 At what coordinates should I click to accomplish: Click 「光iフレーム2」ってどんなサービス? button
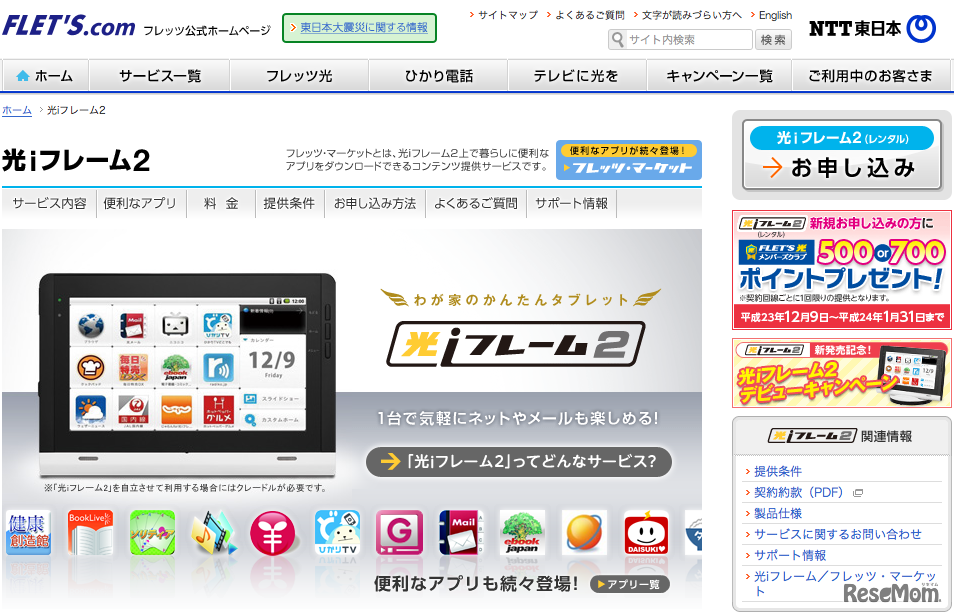(x=519, y=462)
